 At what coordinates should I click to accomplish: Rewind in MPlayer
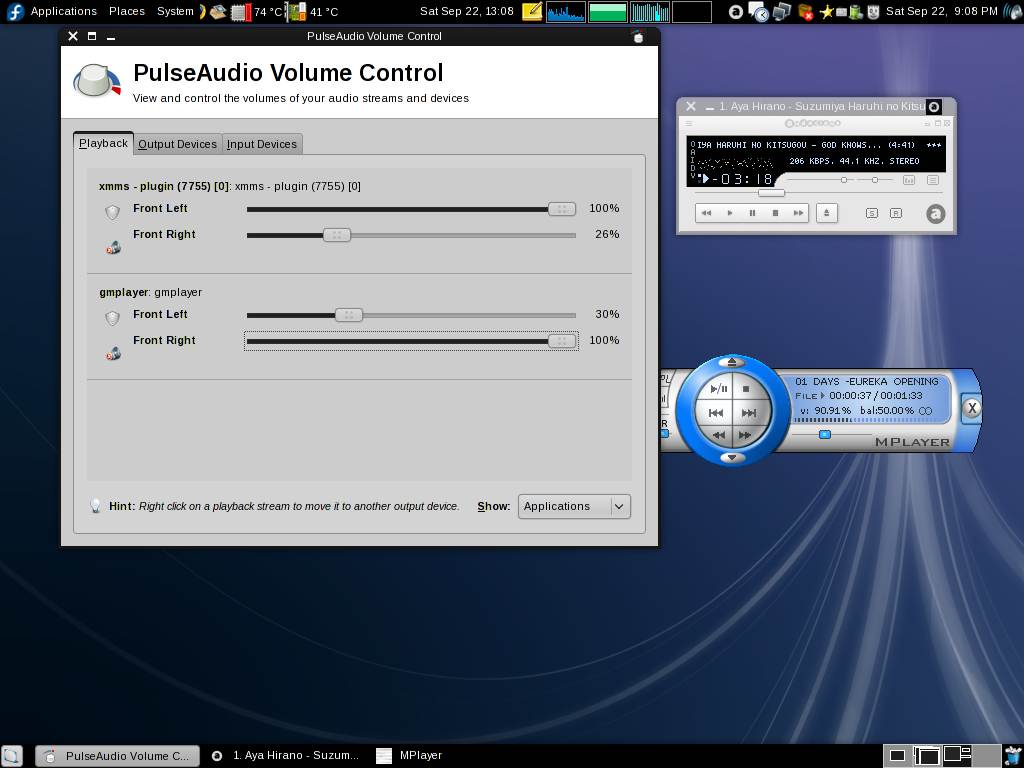719,435
